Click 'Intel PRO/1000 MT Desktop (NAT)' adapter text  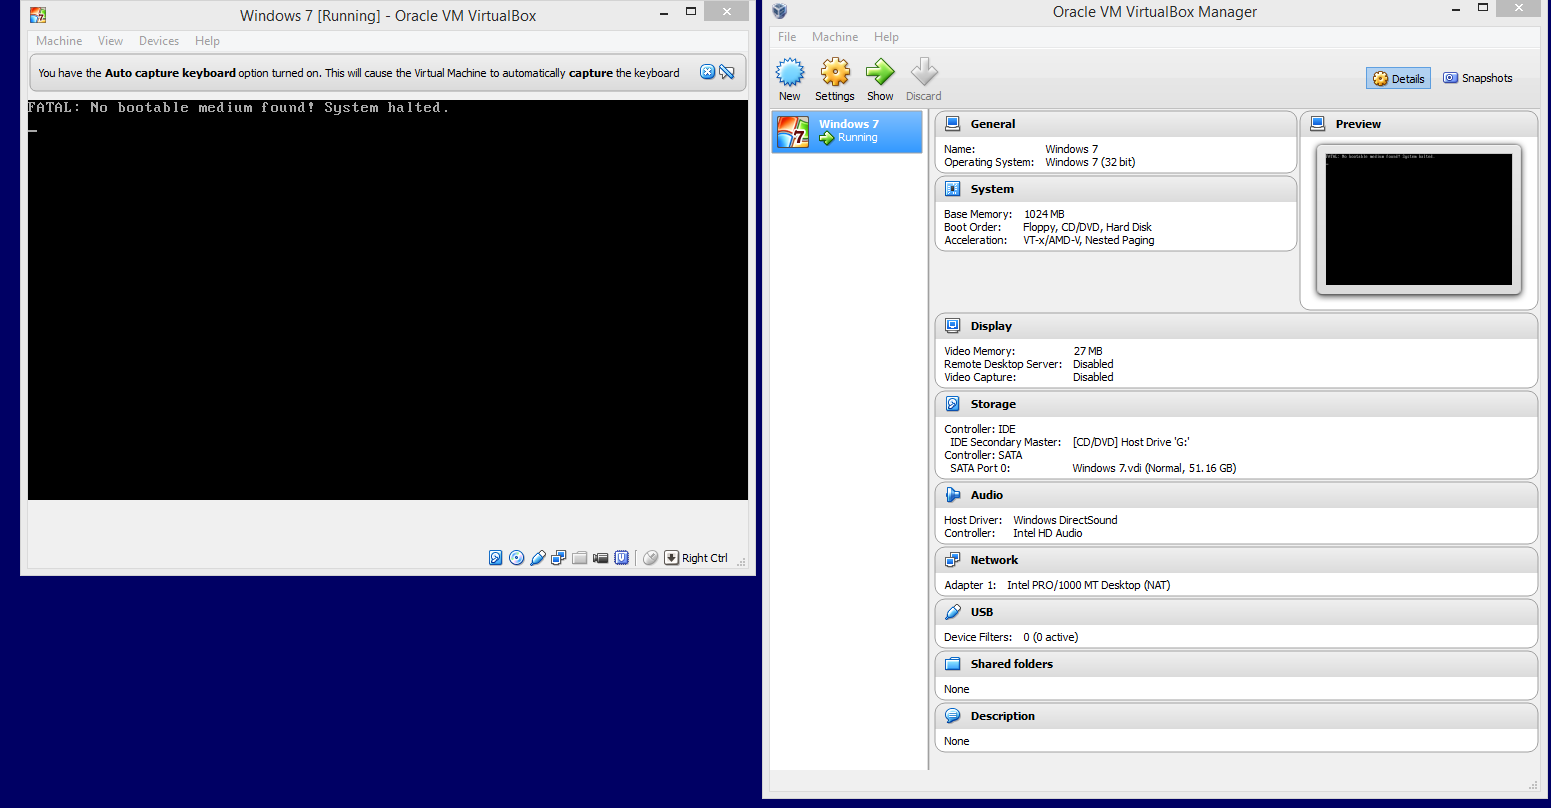(x=1088, y=585)
